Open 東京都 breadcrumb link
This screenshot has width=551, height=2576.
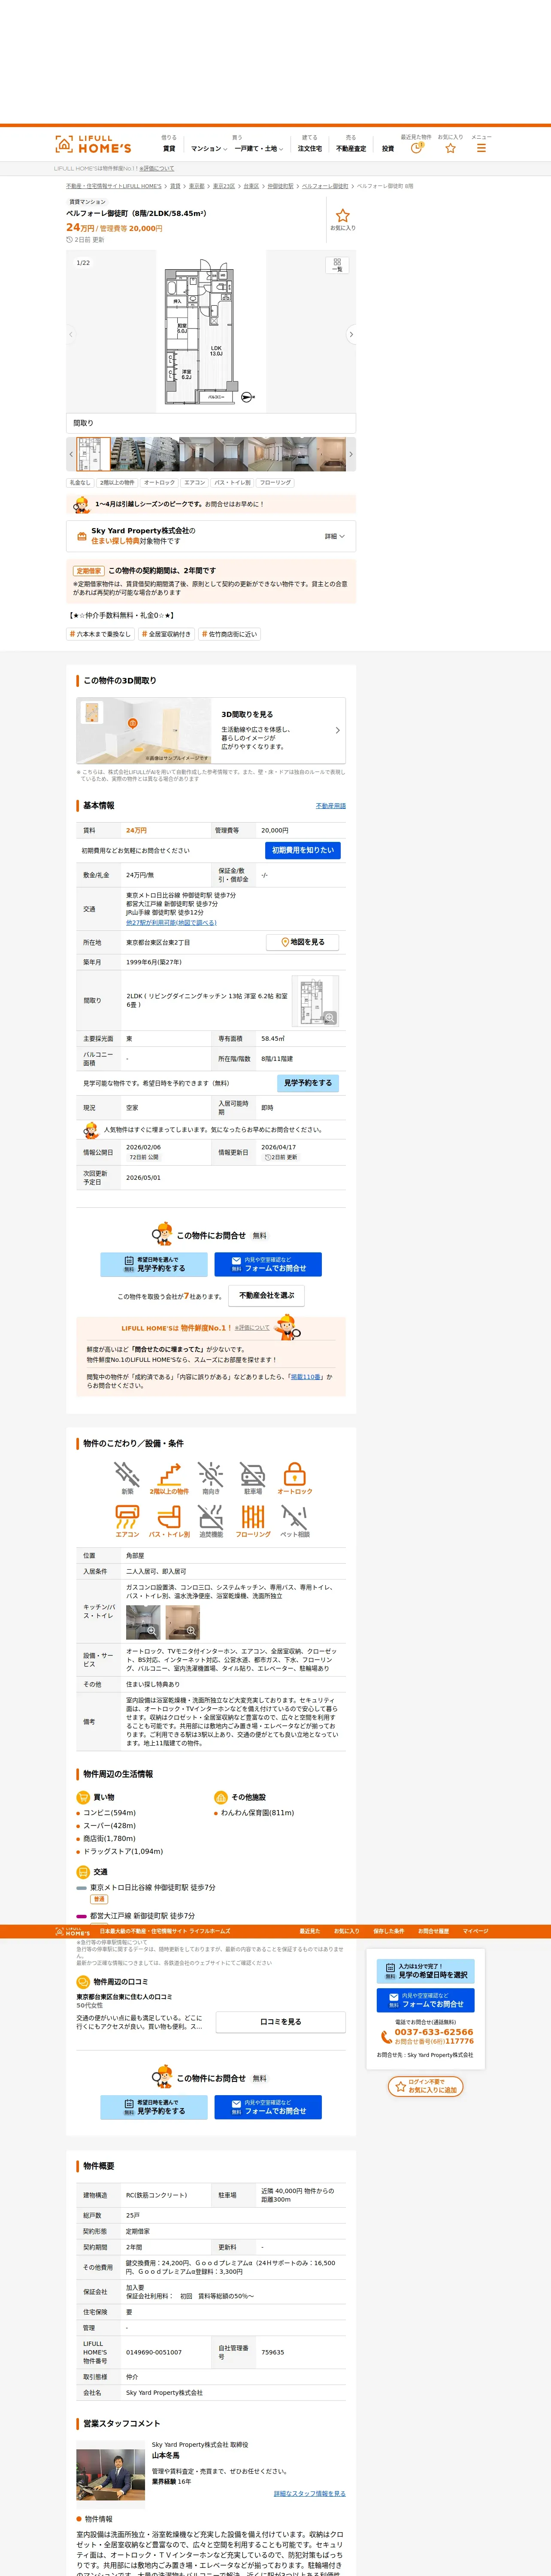click(x=197, y=186)
